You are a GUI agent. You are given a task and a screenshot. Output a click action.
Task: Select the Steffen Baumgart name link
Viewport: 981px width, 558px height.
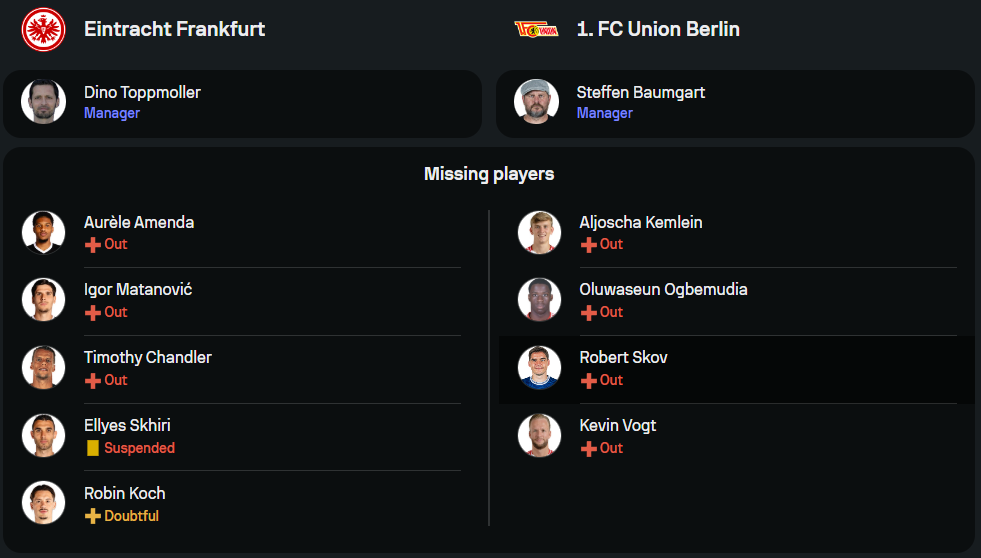point(640,92)
